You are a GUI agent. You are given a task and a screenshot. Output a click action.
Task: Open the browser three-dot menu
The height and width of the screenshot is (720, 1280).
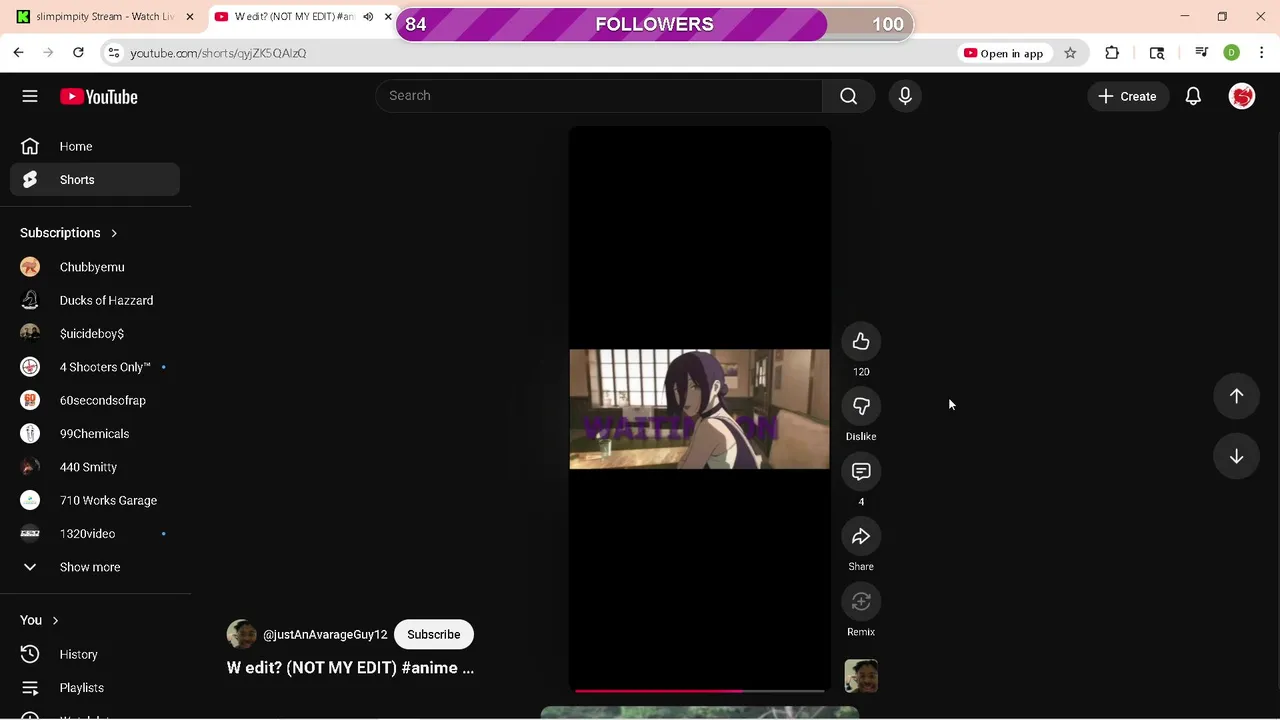click(x=1261, y=53)
